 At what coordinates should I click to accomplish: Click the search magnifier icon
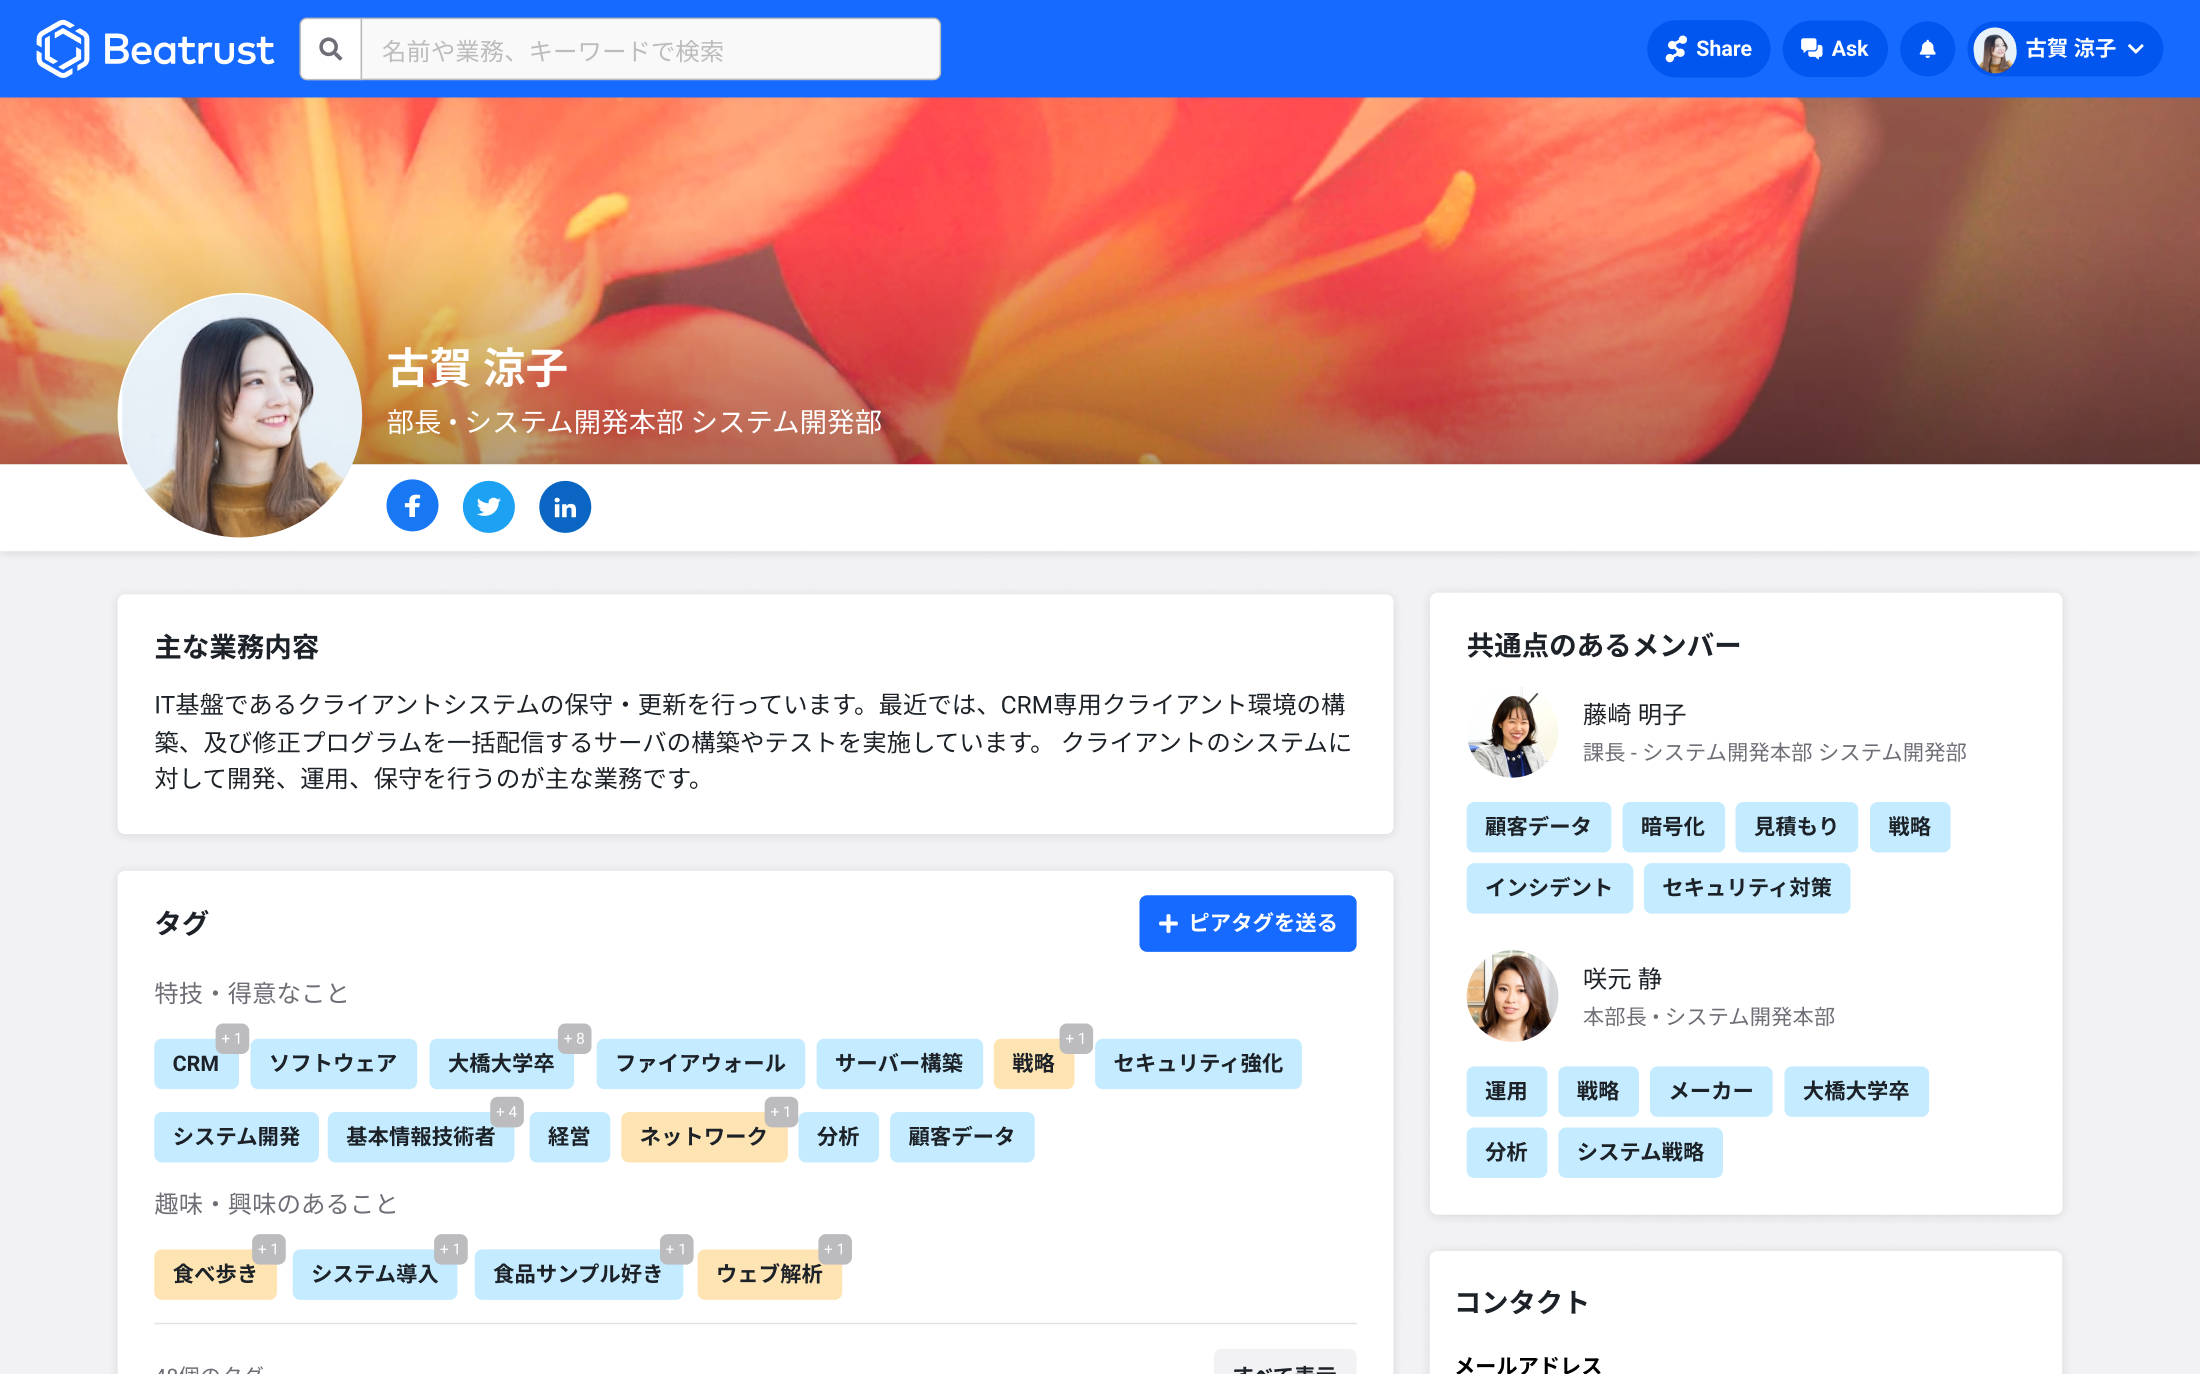331,49
